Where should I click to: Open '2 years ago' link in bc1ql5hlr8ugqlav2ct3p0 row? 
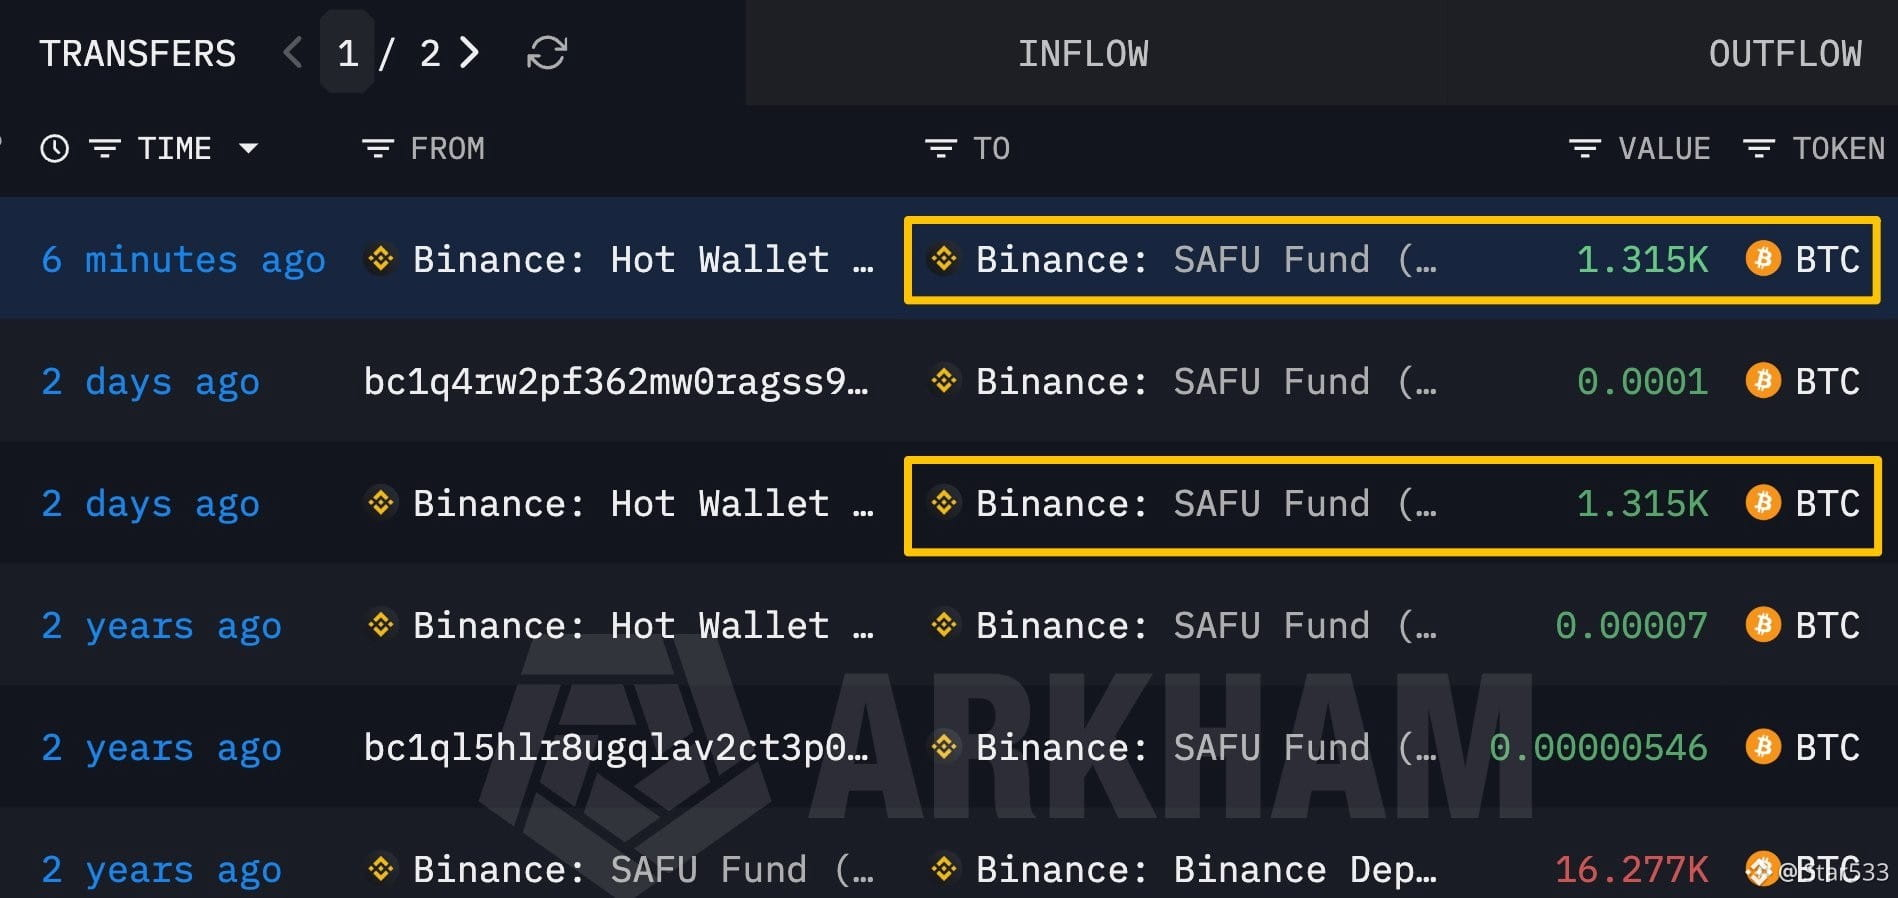click(x=161, y=748)
